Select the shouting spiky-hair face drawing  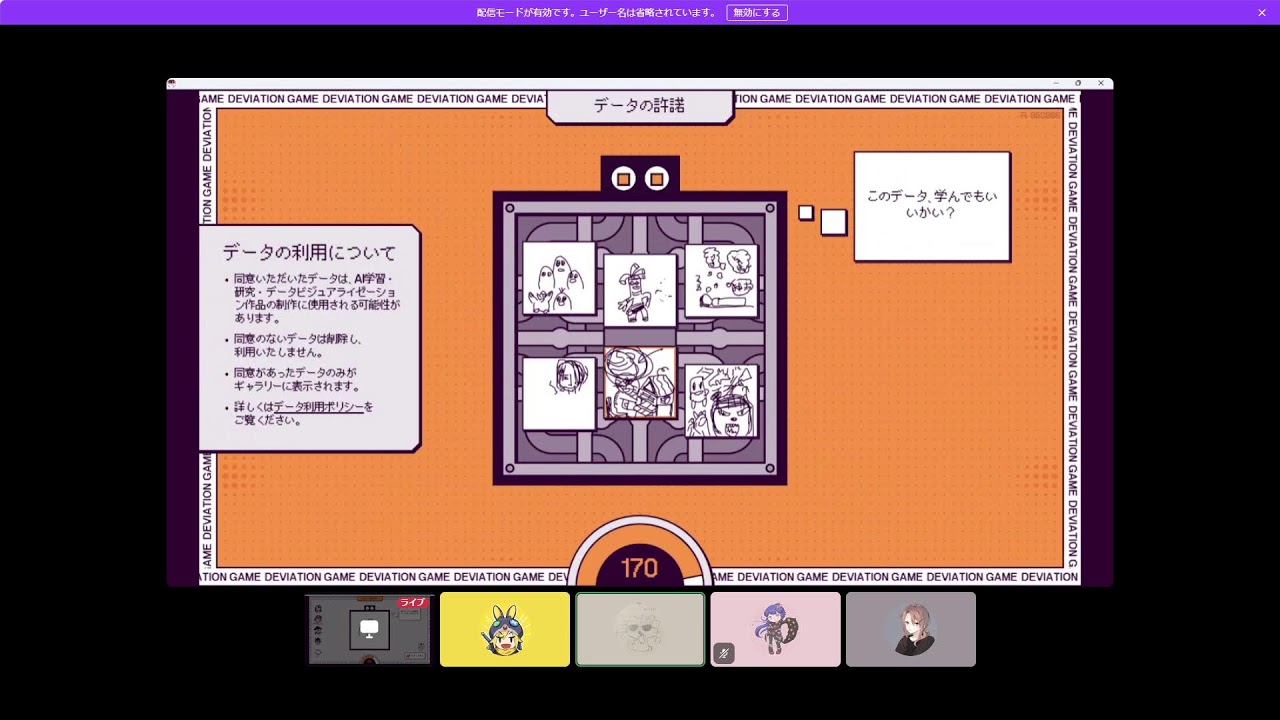[x=721, y=401]
